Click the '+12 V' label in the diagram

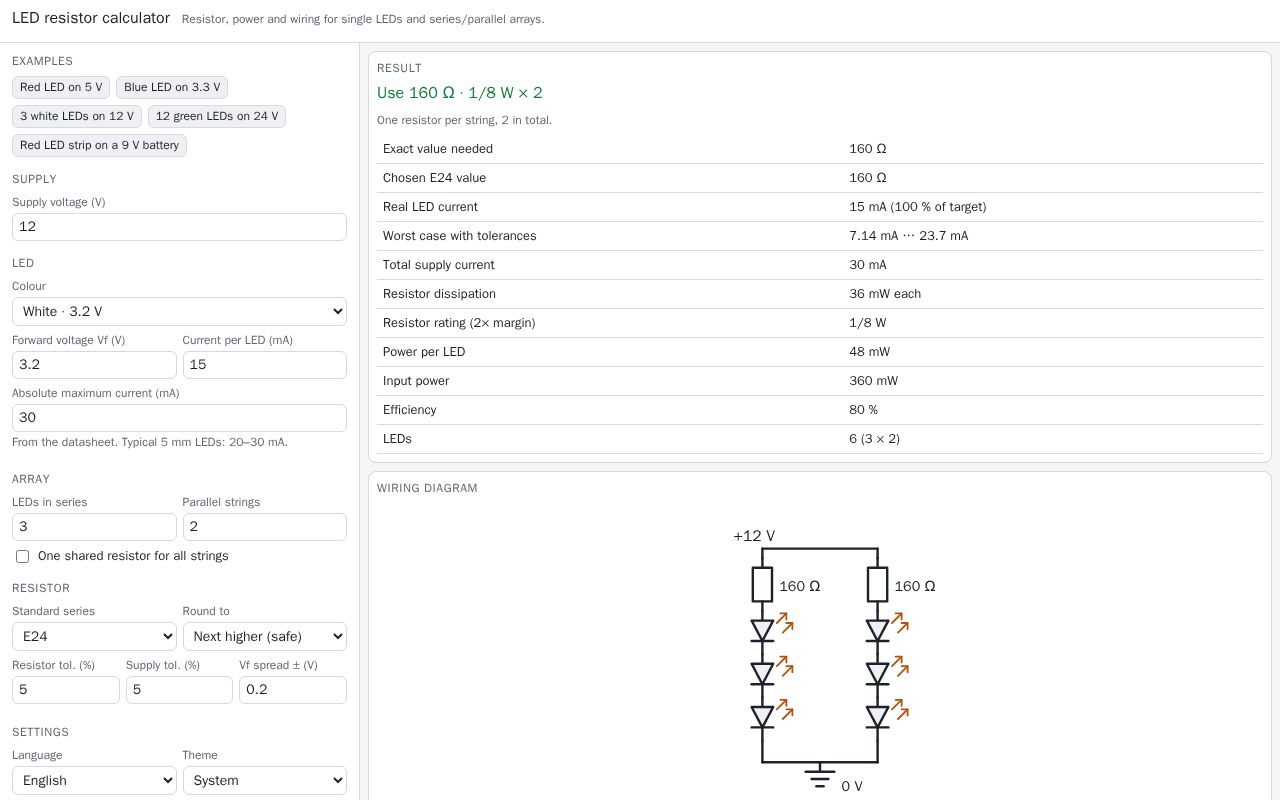coord(754,536)
